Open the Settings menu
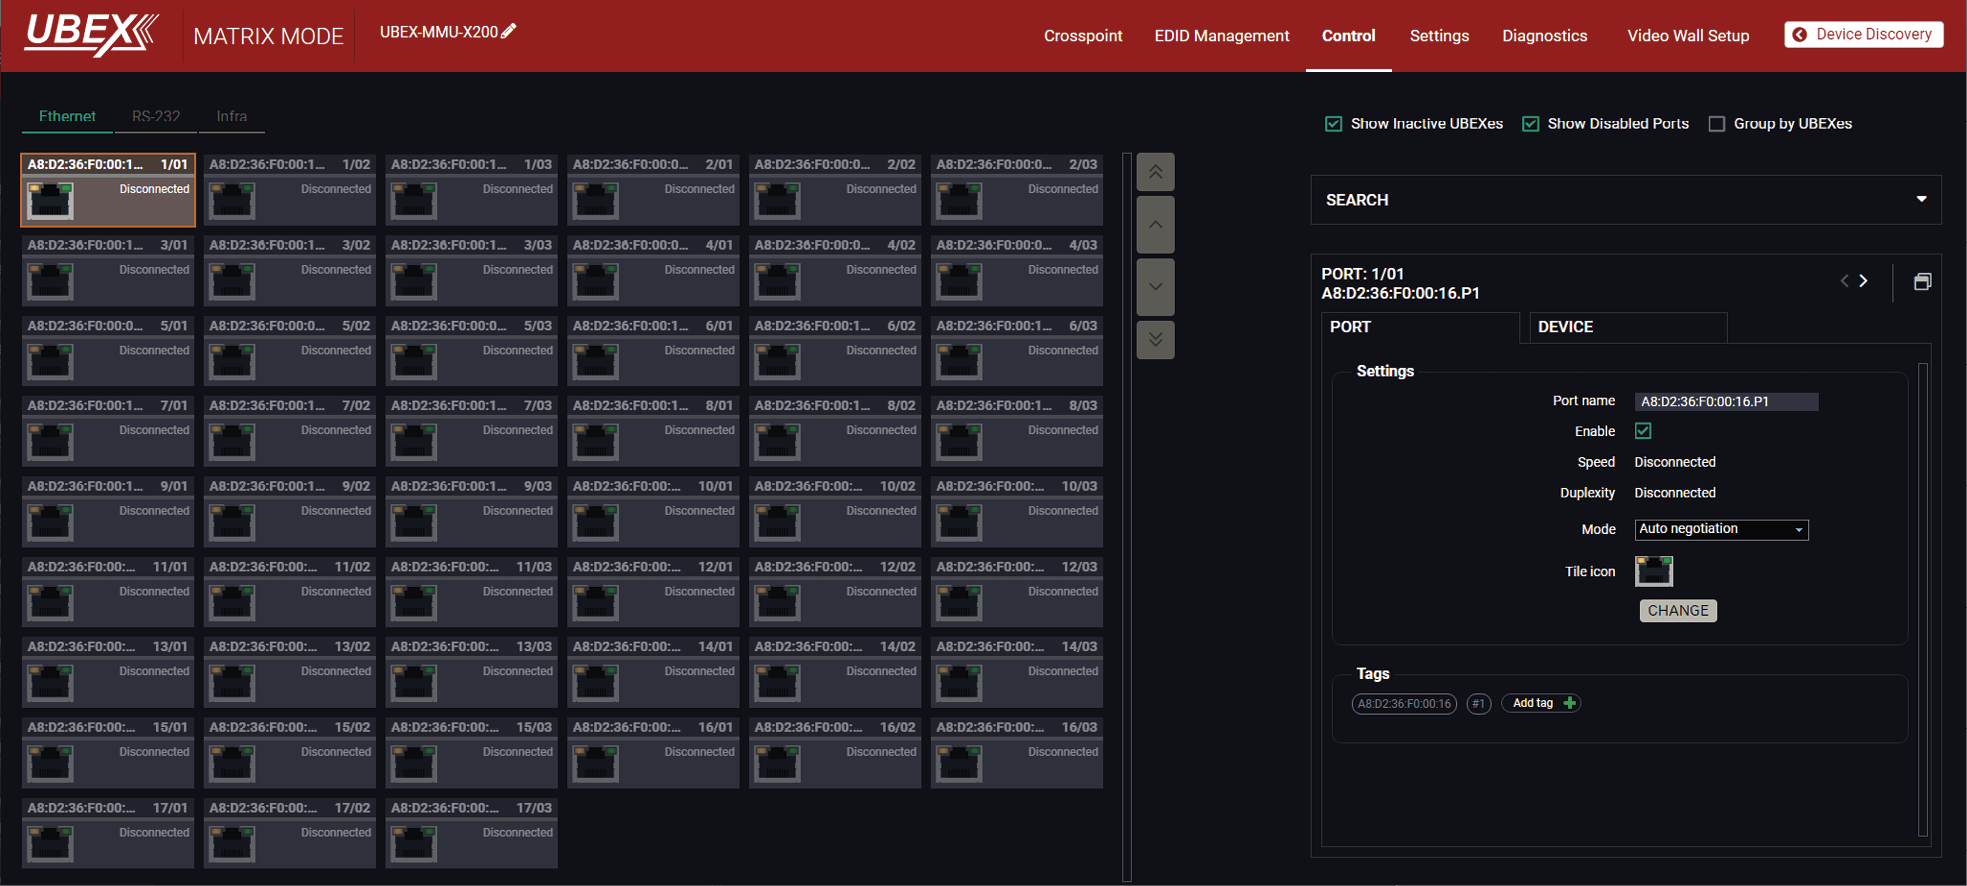 click(1439, 36)
